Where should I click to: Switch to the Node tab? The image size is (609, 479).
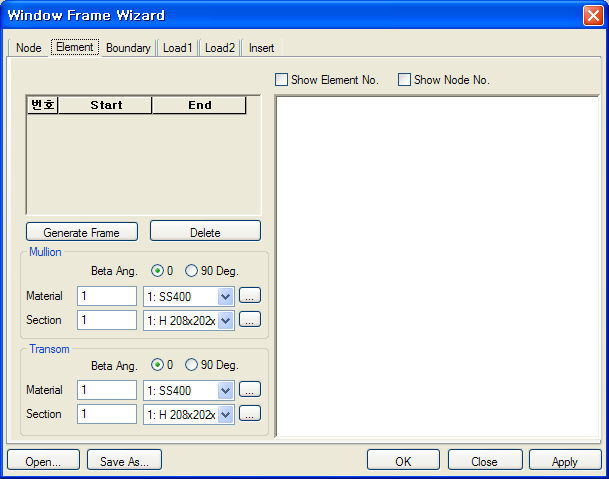(29, 48)
